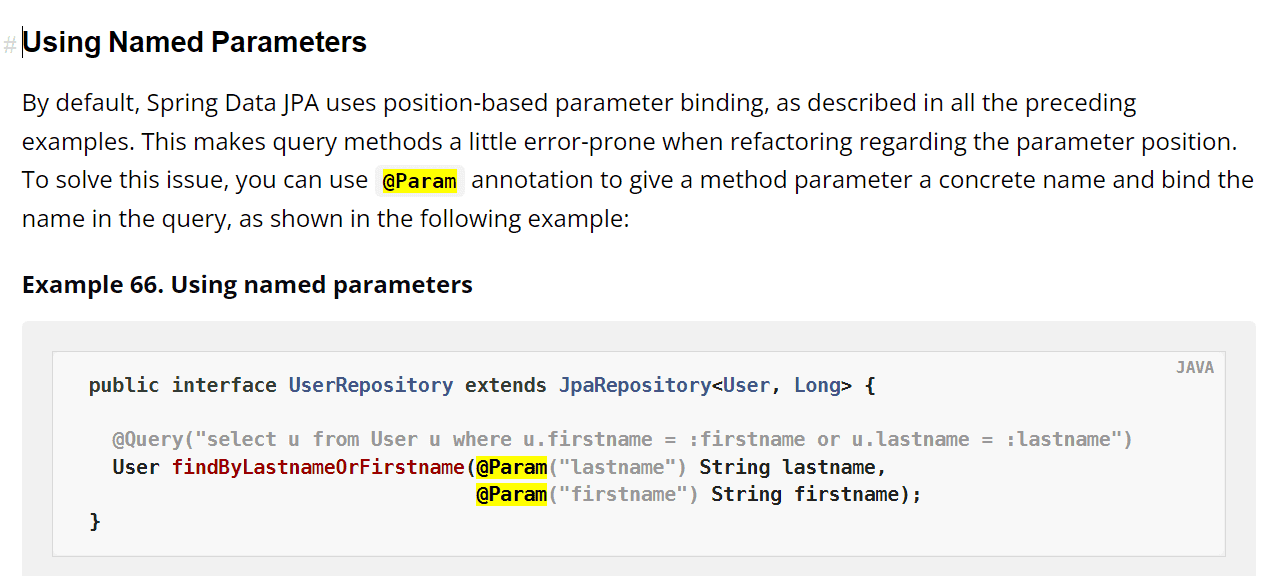Click the Using Named Parameters heading
Image resolution: width=1263 pixels, height=576 pixels.
point(194,43)
